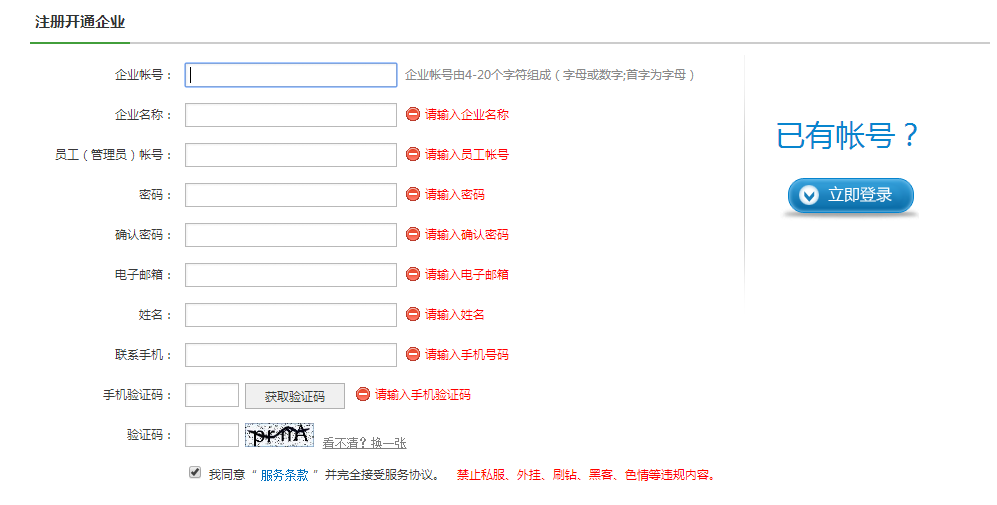
Task: Click the error icon beside 请输入手机号码
Action: tap(413, 354)
